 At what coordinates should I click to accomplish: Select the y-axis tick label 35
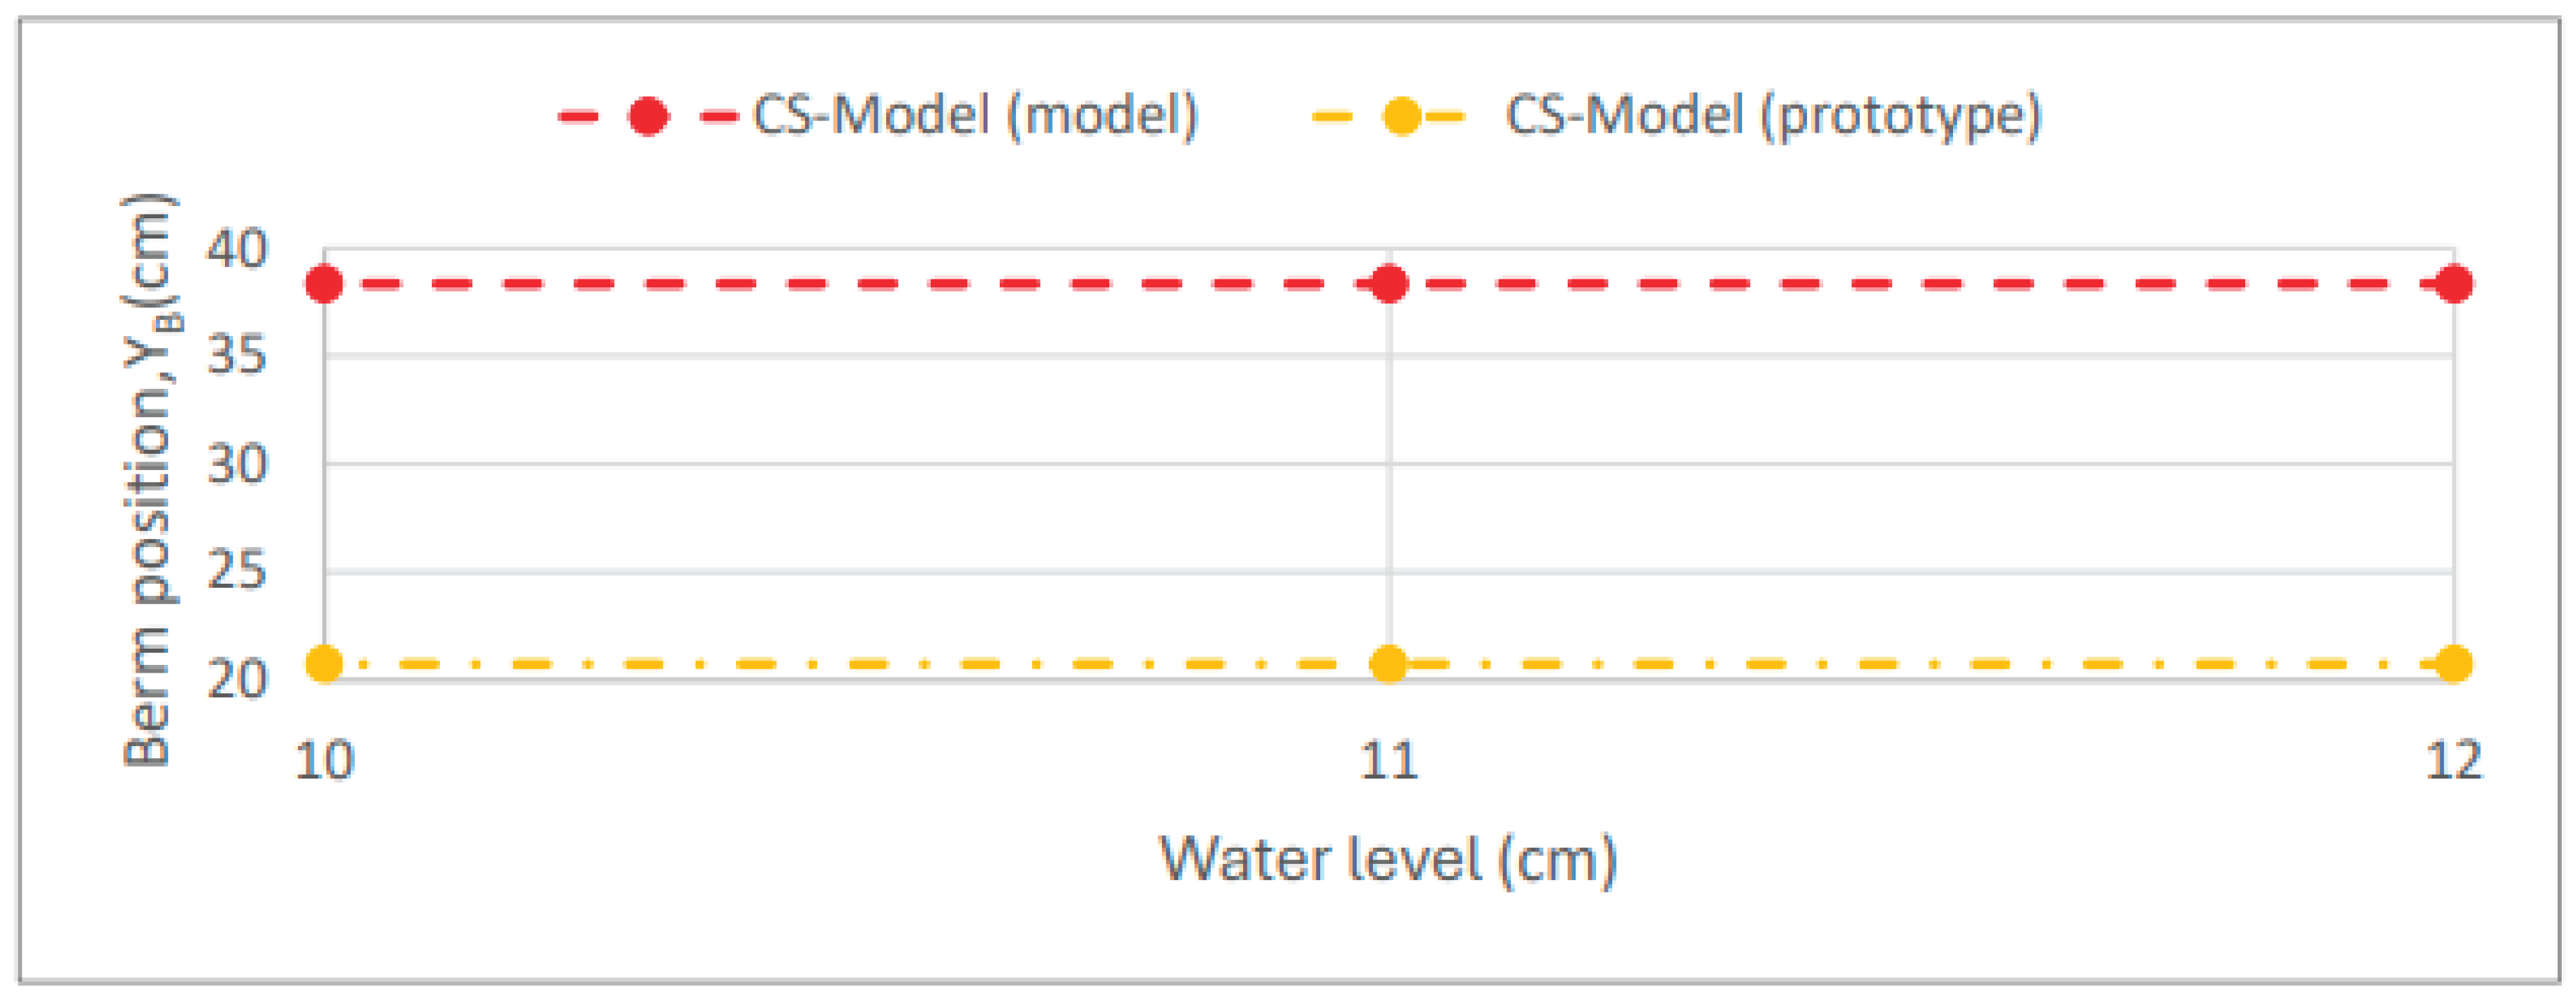pyautogui.click(x=237, y=355)
